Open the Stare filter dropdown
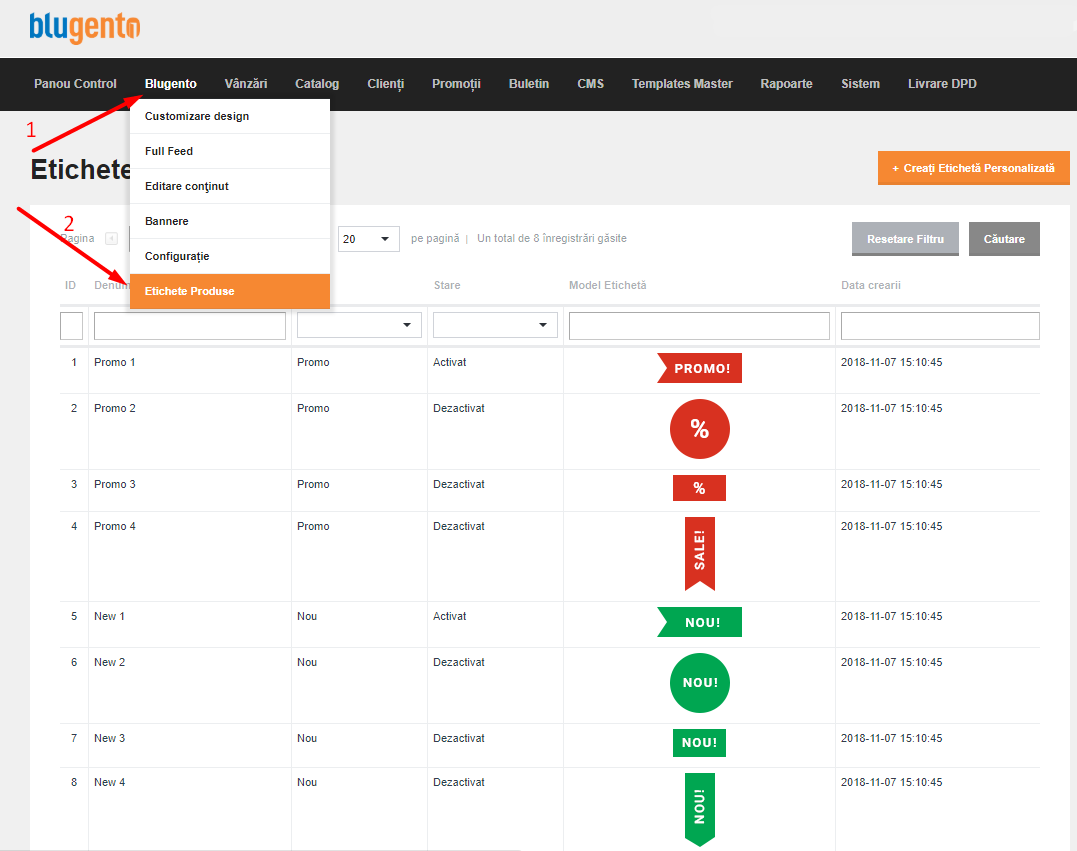Viewport: 1077px width, 851px height. tap(495, 325)
